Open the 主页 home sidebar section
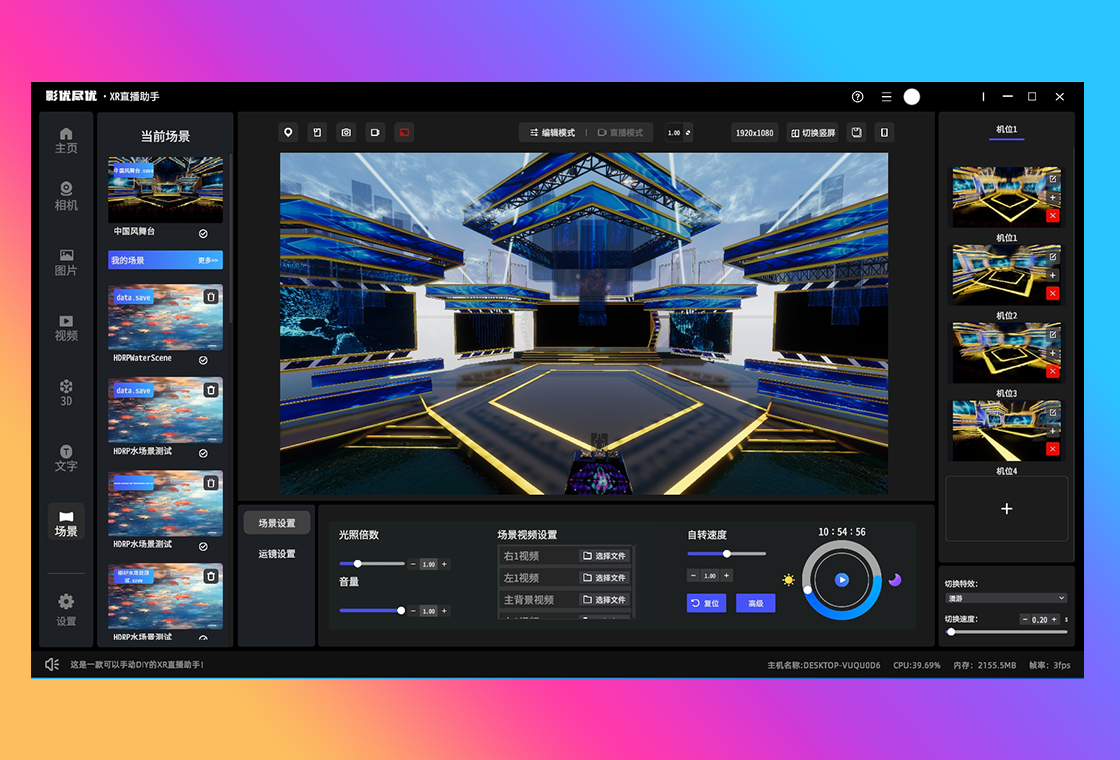1120x760 pixels. [66, 141]
